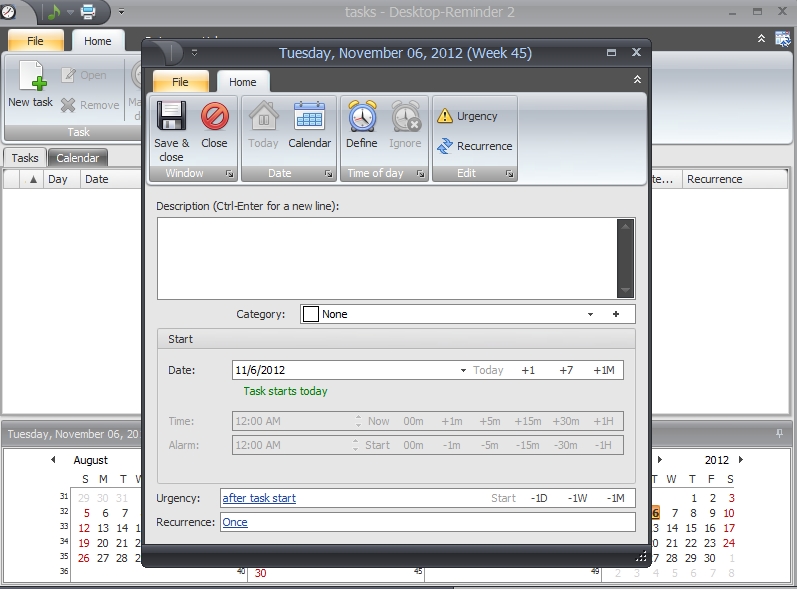Open the main window File tab
The height and width of the screenshot is (589, 797).
click(35, 41)
